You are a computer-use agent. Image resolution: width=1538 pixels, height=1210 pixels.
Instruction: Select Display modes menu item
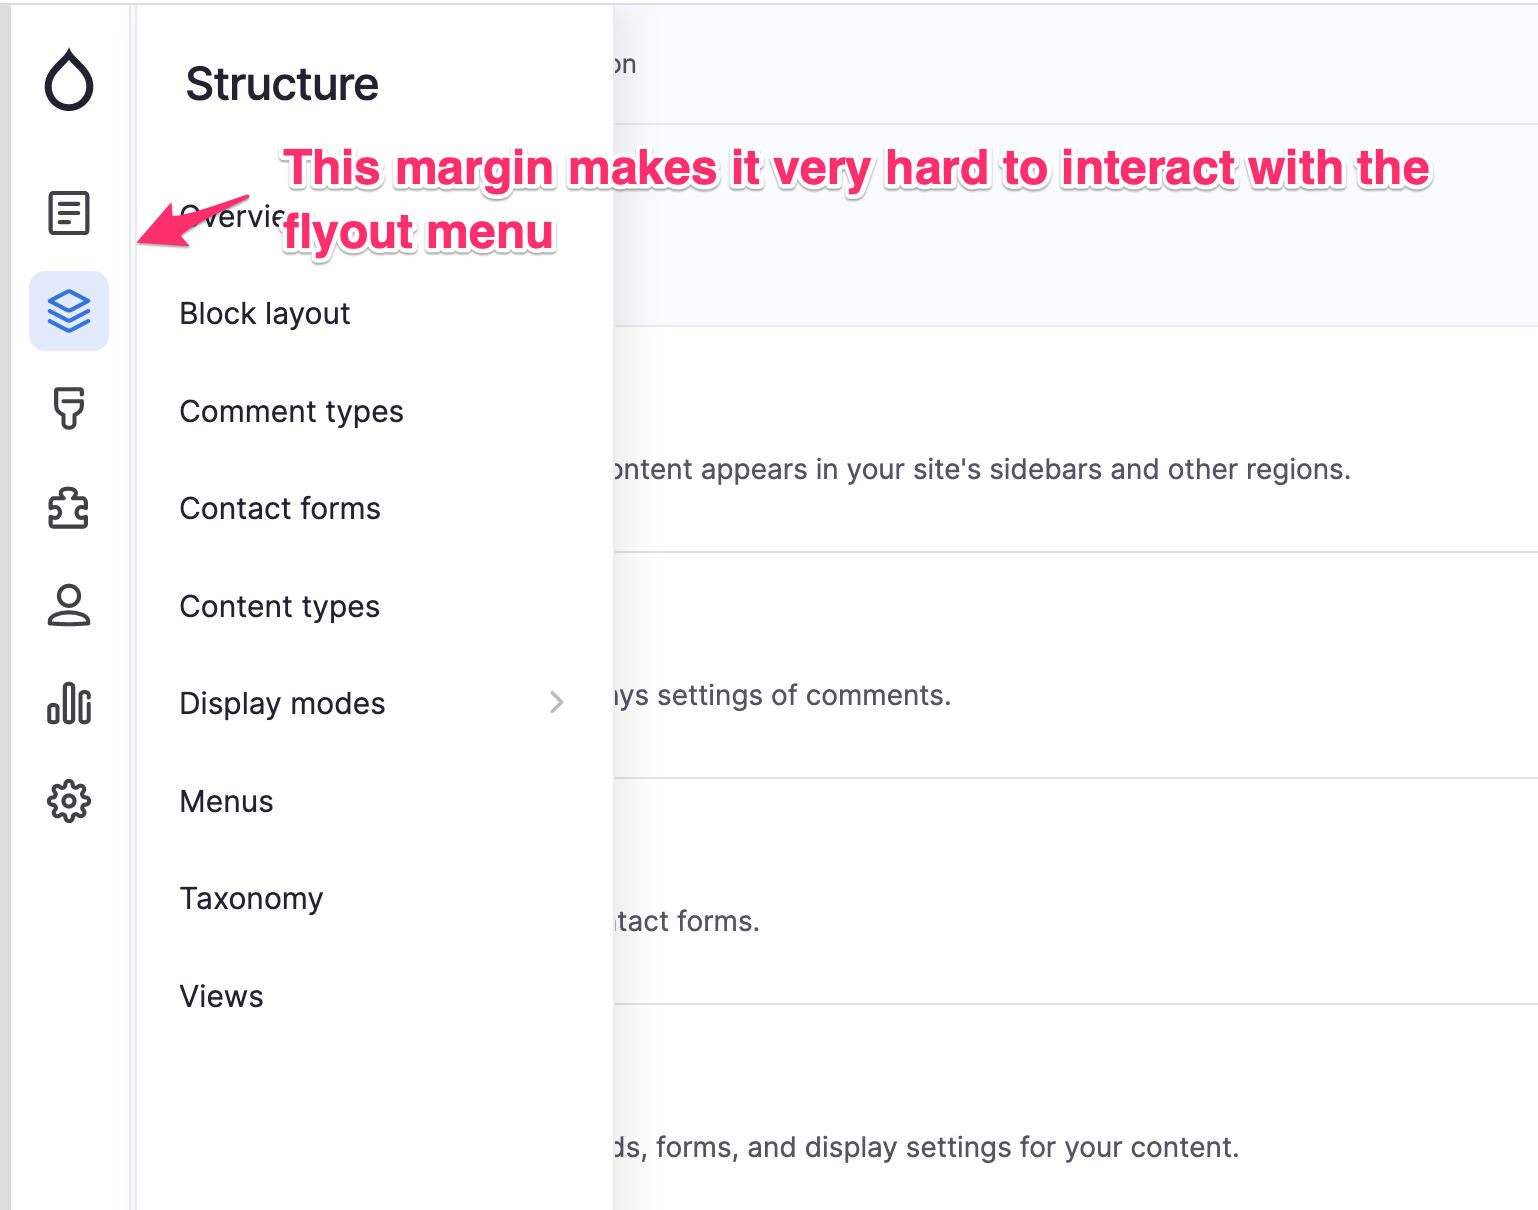tap(282, 704)
